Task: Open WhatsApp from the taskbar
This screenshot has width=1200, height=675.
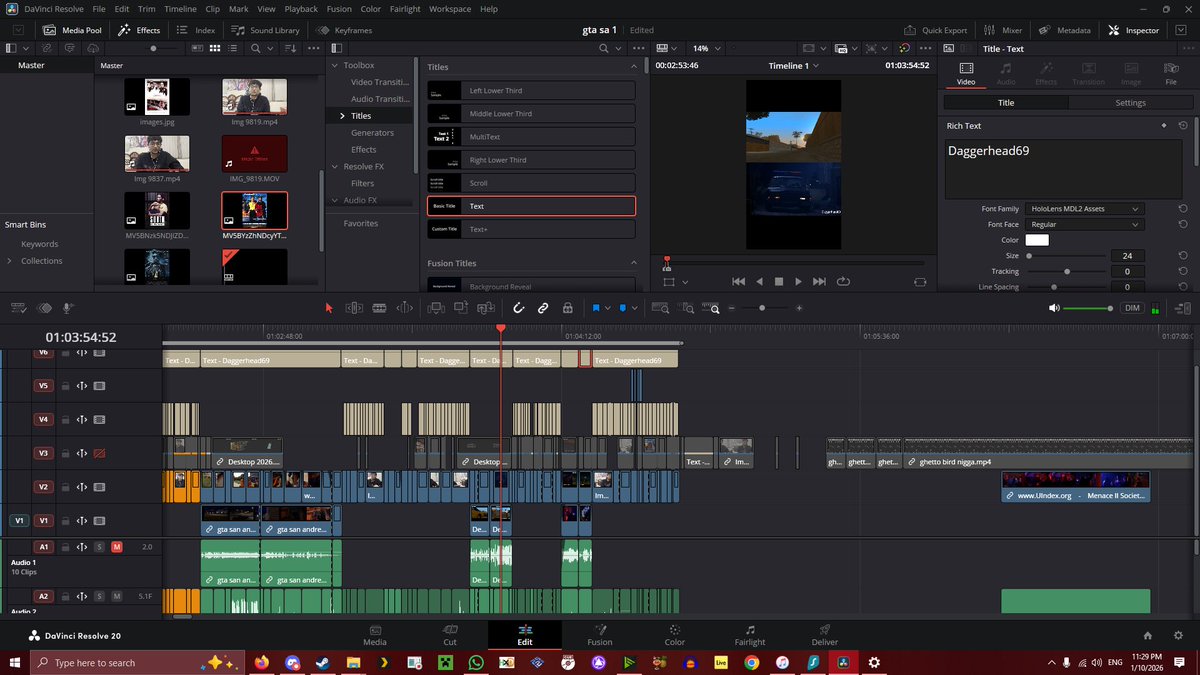Action: pyautogui.click(x=475, y=662)
